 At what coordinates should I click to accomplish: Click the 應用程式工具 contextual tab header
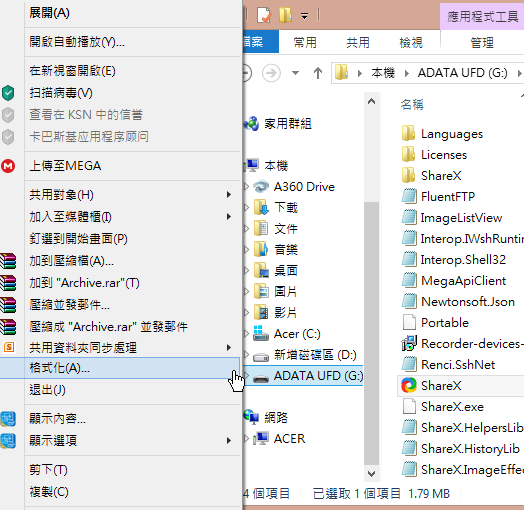pyautogui.click(x=482, y=16)
